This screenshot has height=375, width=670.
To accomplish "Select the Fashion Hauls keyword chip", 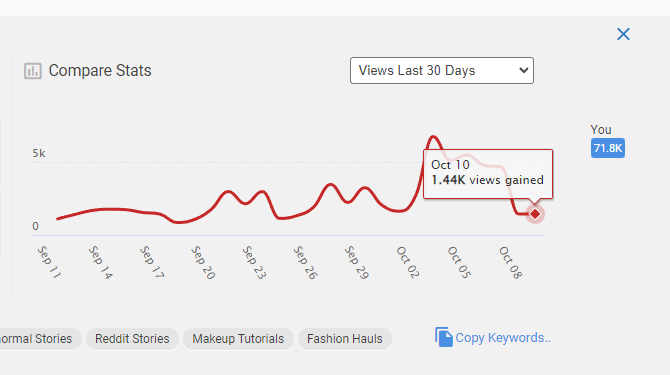I will tap(344, 339).
